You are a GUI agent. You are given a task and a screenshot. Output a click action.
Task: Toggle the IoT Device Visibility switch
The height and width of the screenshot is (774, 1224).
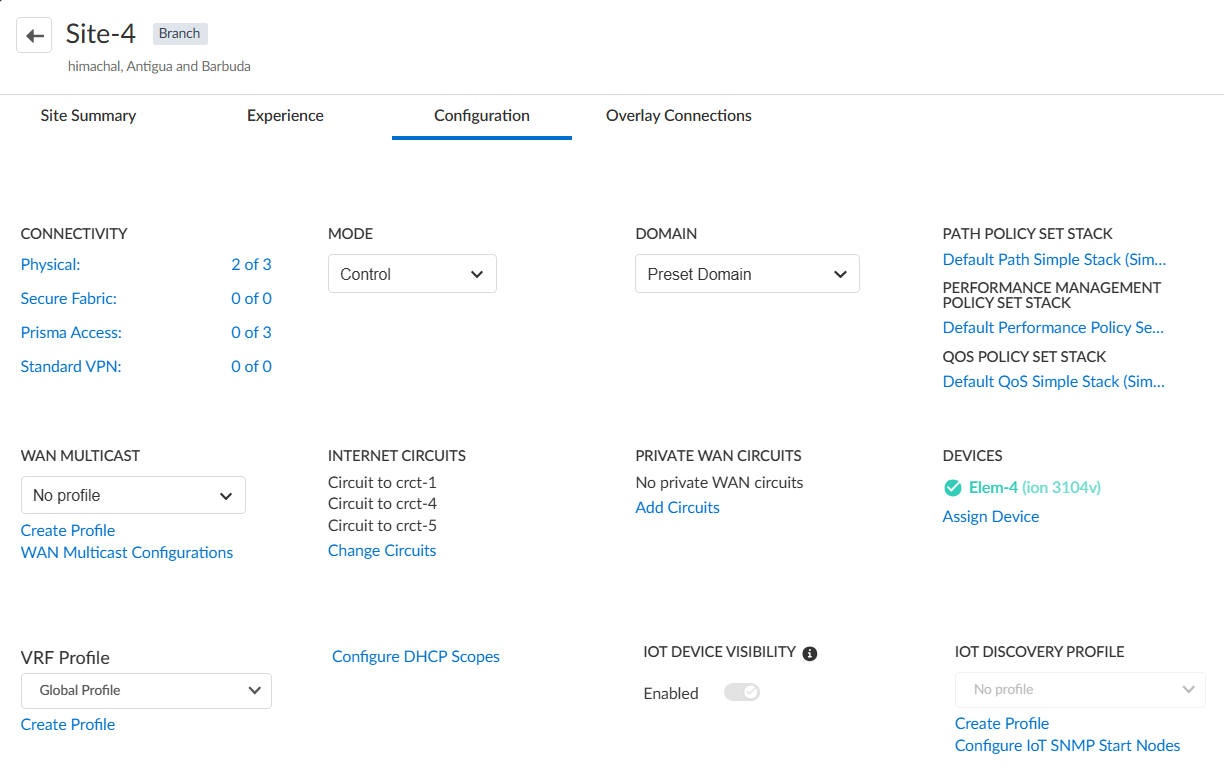[742, 692]
